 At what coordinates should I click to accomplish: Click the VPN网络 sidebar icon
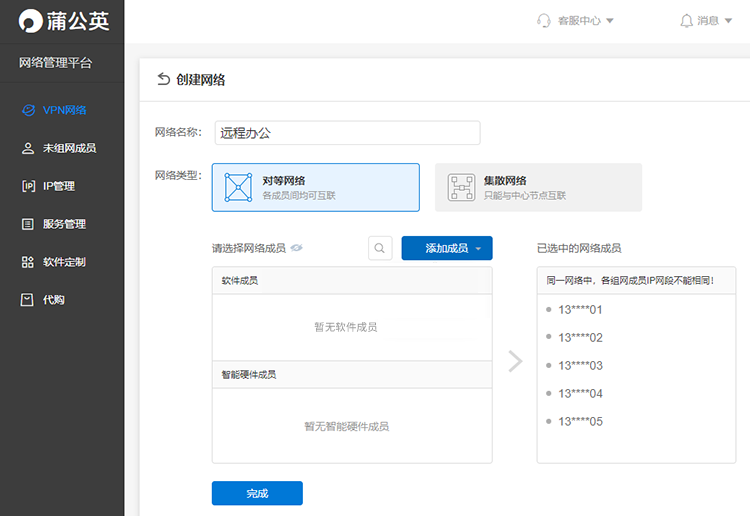click(x=29, y=110)
